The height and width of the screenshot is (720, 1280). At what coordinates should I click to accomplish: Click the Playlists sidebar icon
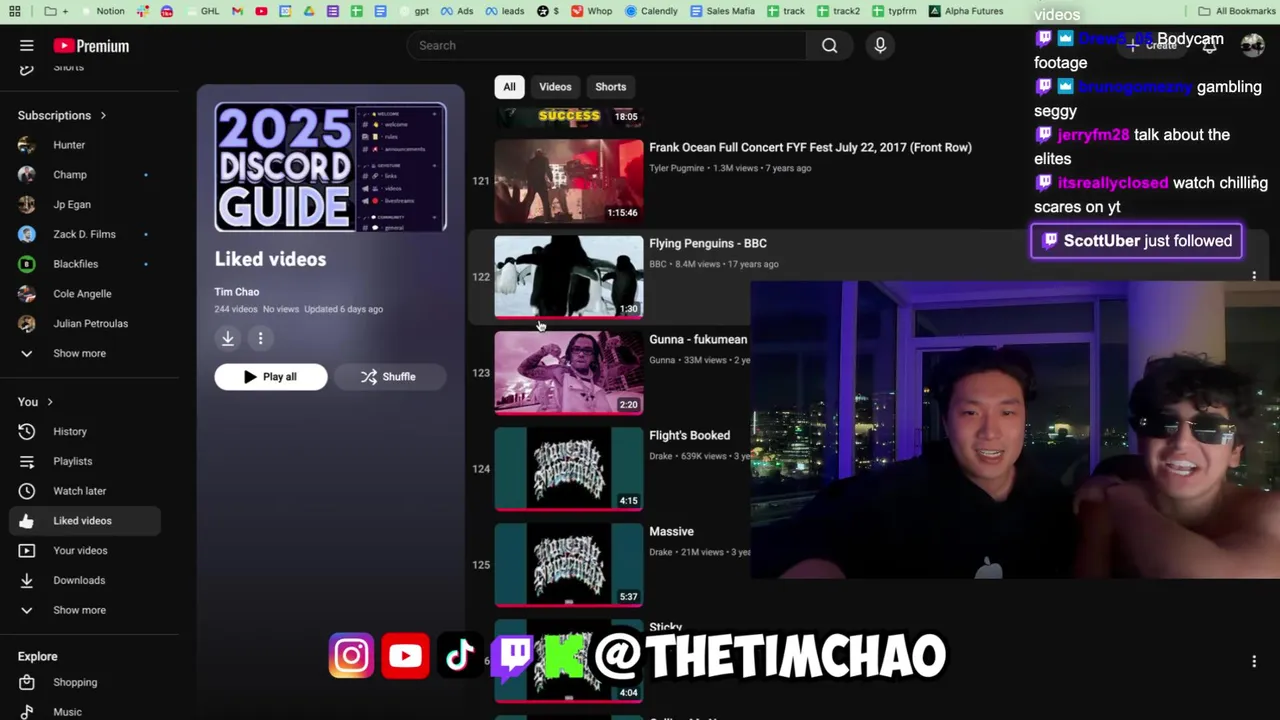pos(27,461)
